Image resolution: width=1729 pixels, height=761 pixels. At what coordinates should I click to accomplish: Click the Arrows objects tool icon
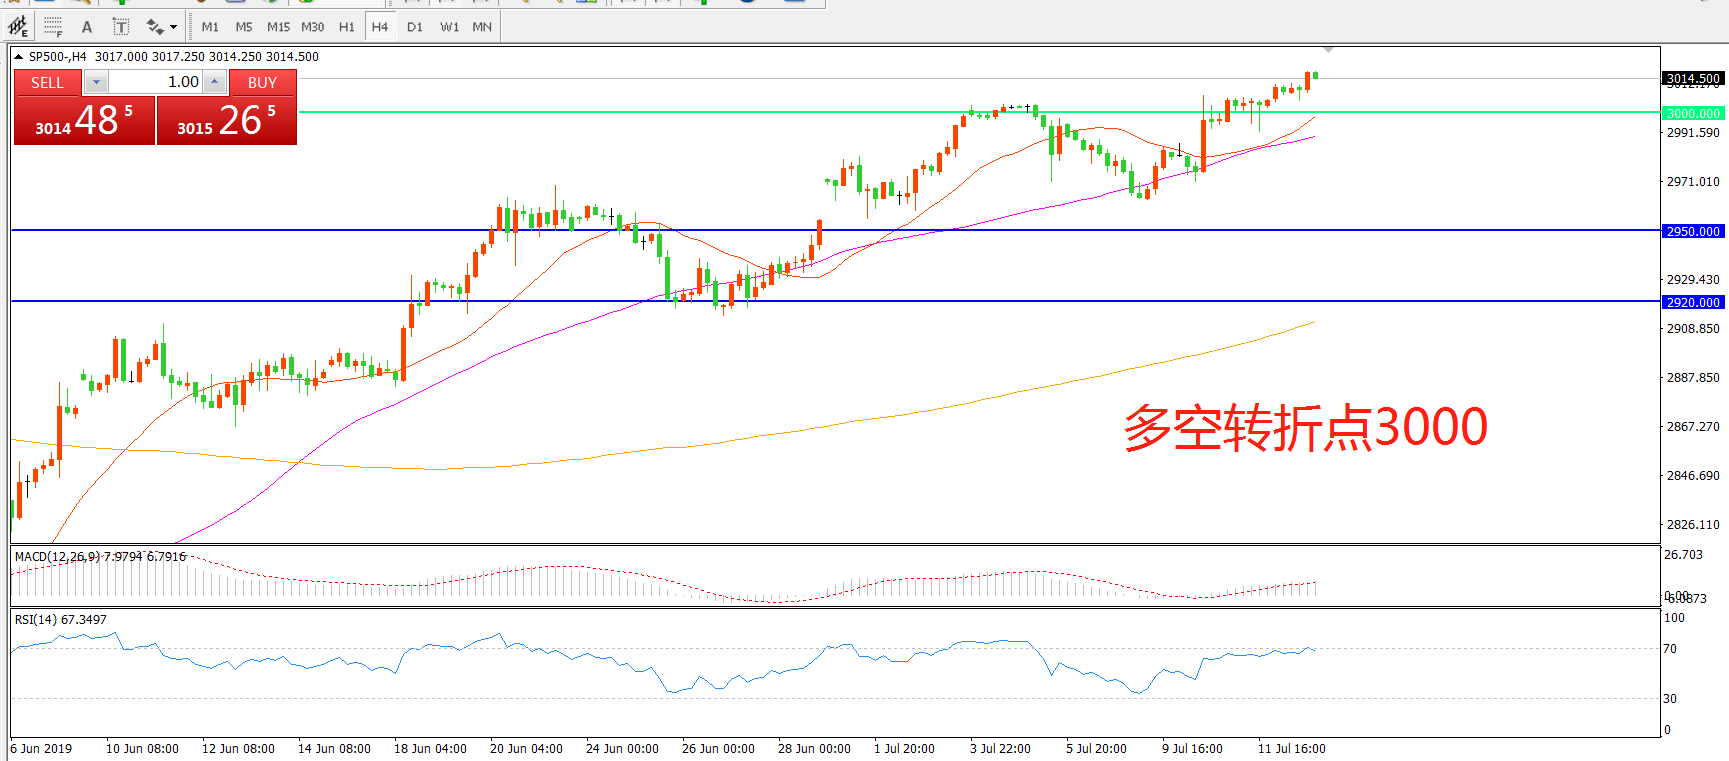pos(154,27)
